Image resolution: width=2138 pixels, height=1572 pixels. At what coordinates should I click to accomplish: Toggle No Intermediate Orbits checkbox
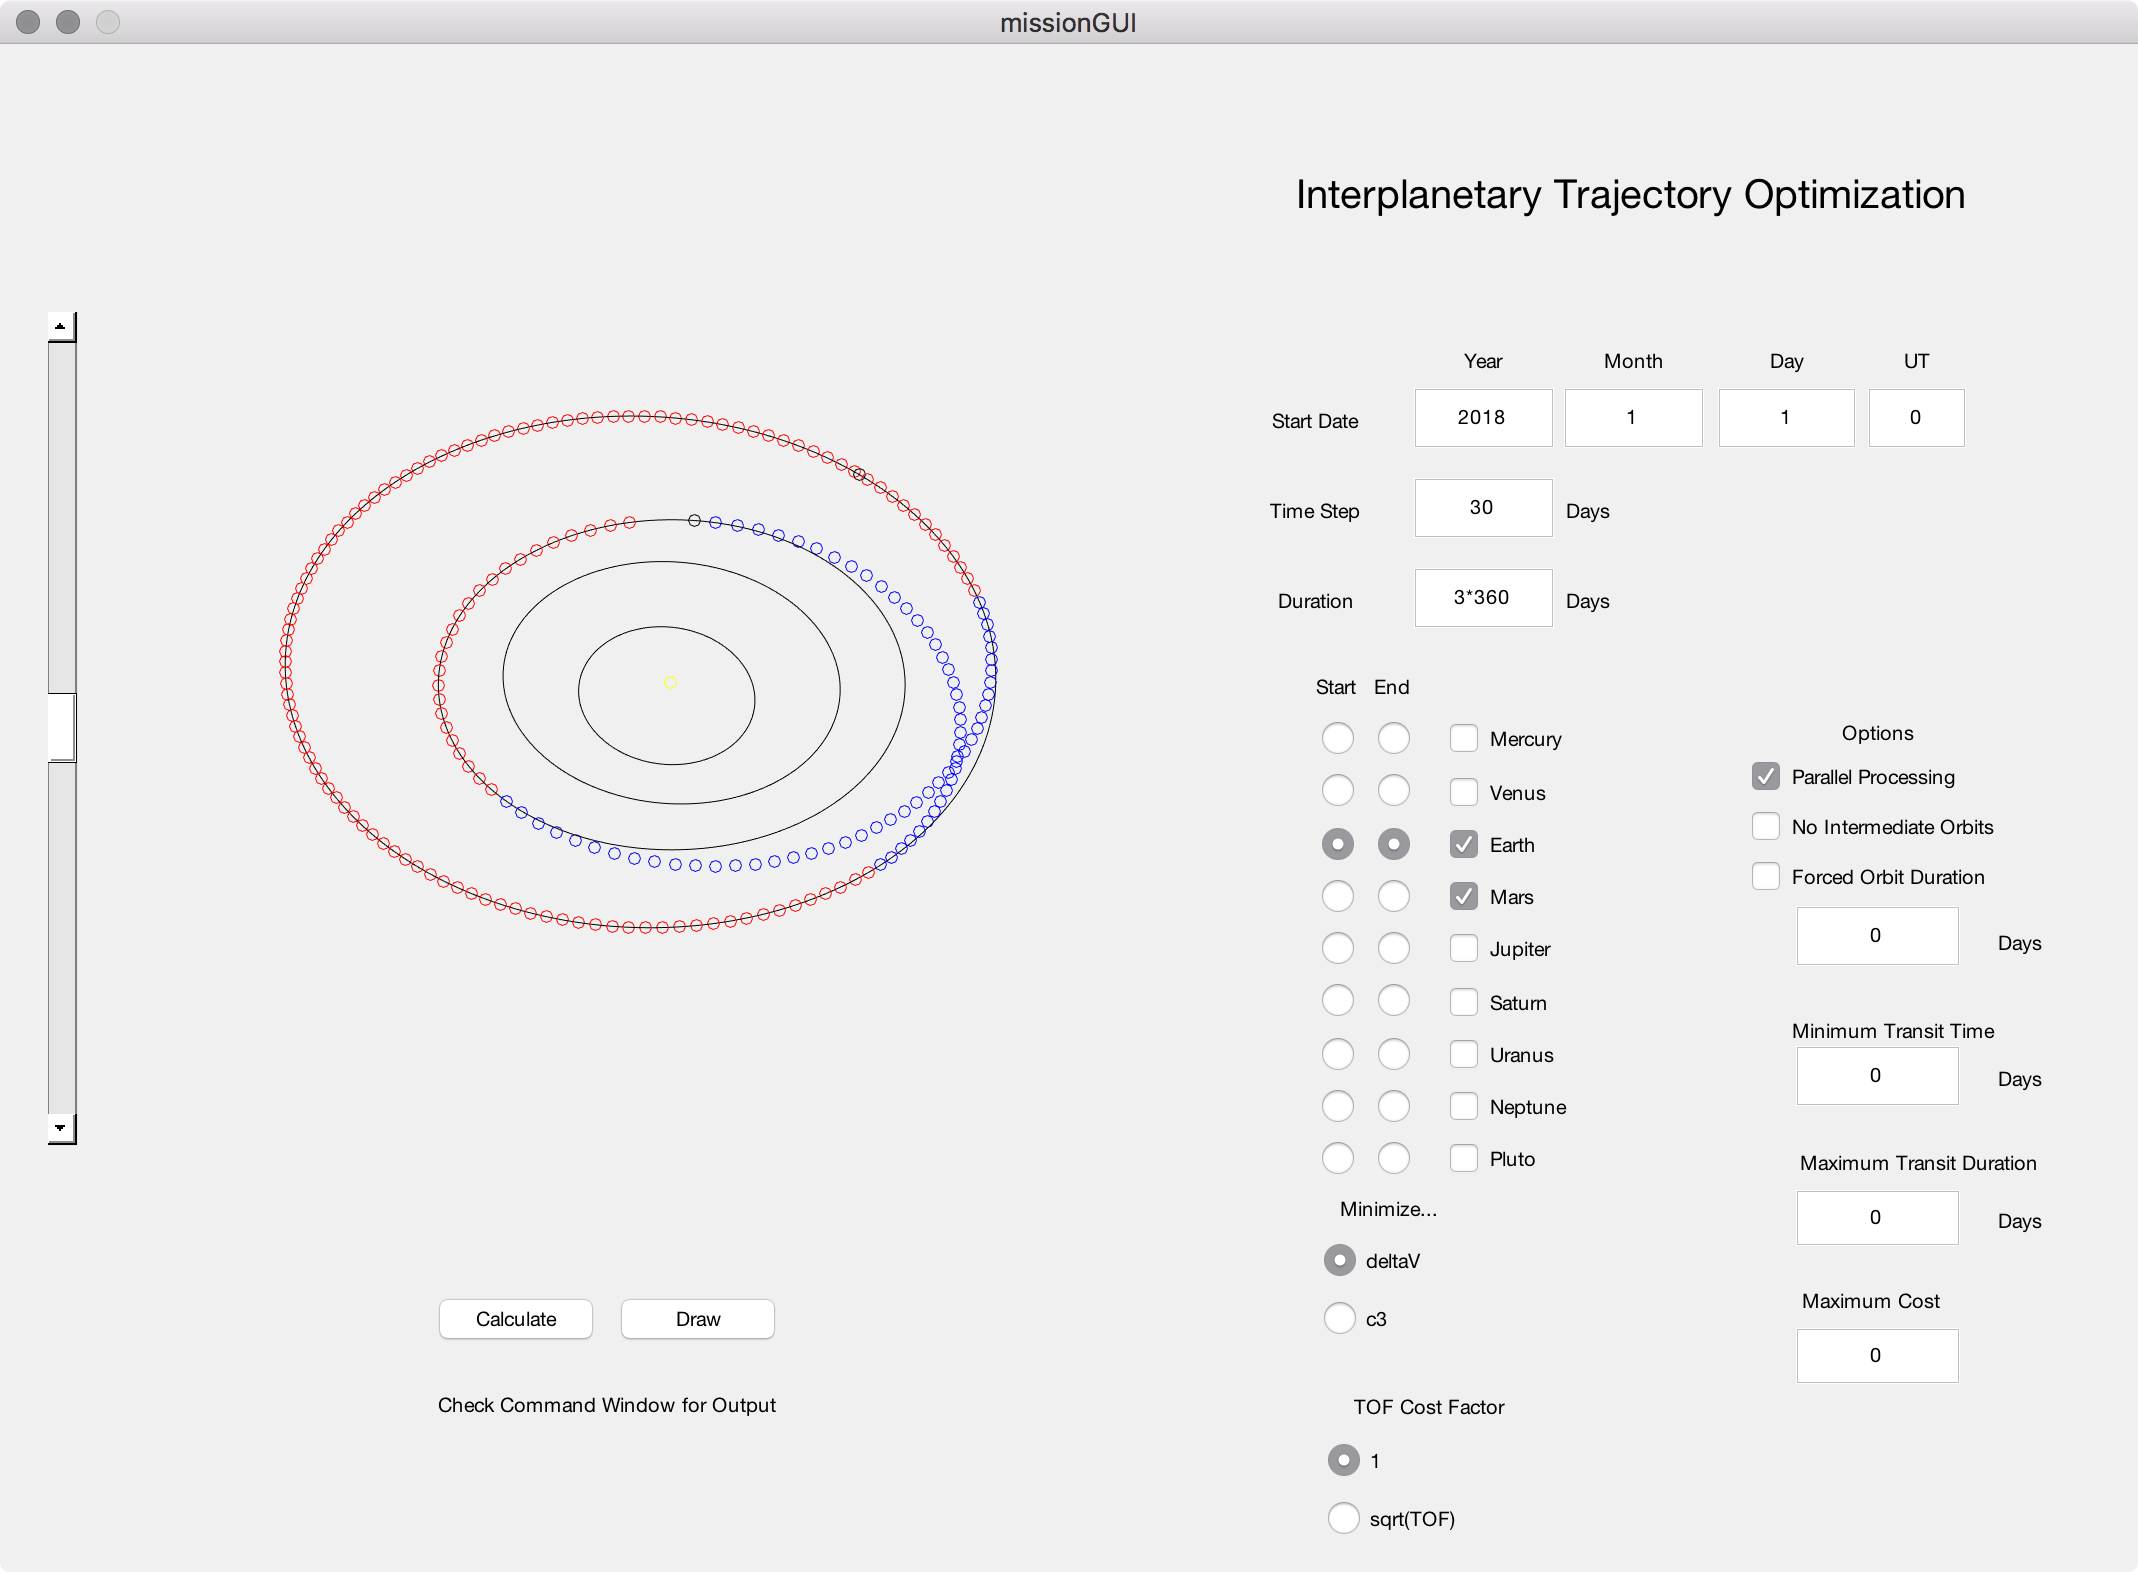1765,827
